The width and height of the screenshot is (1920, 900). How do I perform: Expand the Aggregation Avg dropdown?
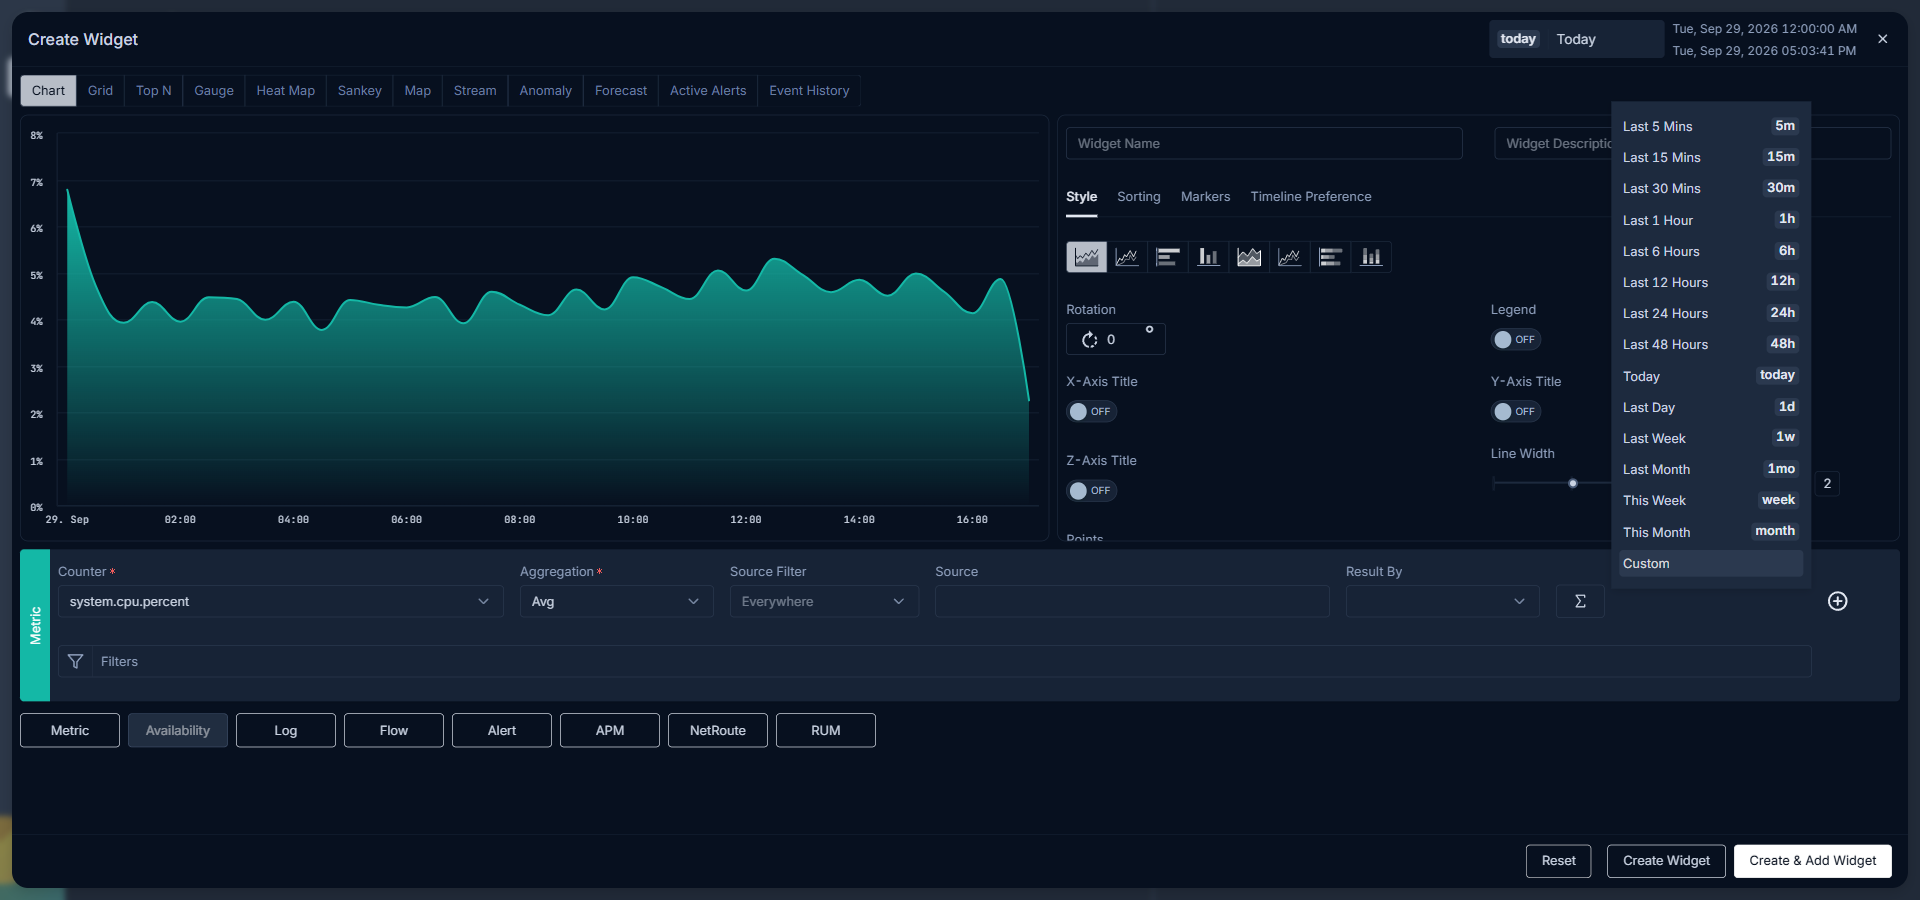(x=616, y=601)
